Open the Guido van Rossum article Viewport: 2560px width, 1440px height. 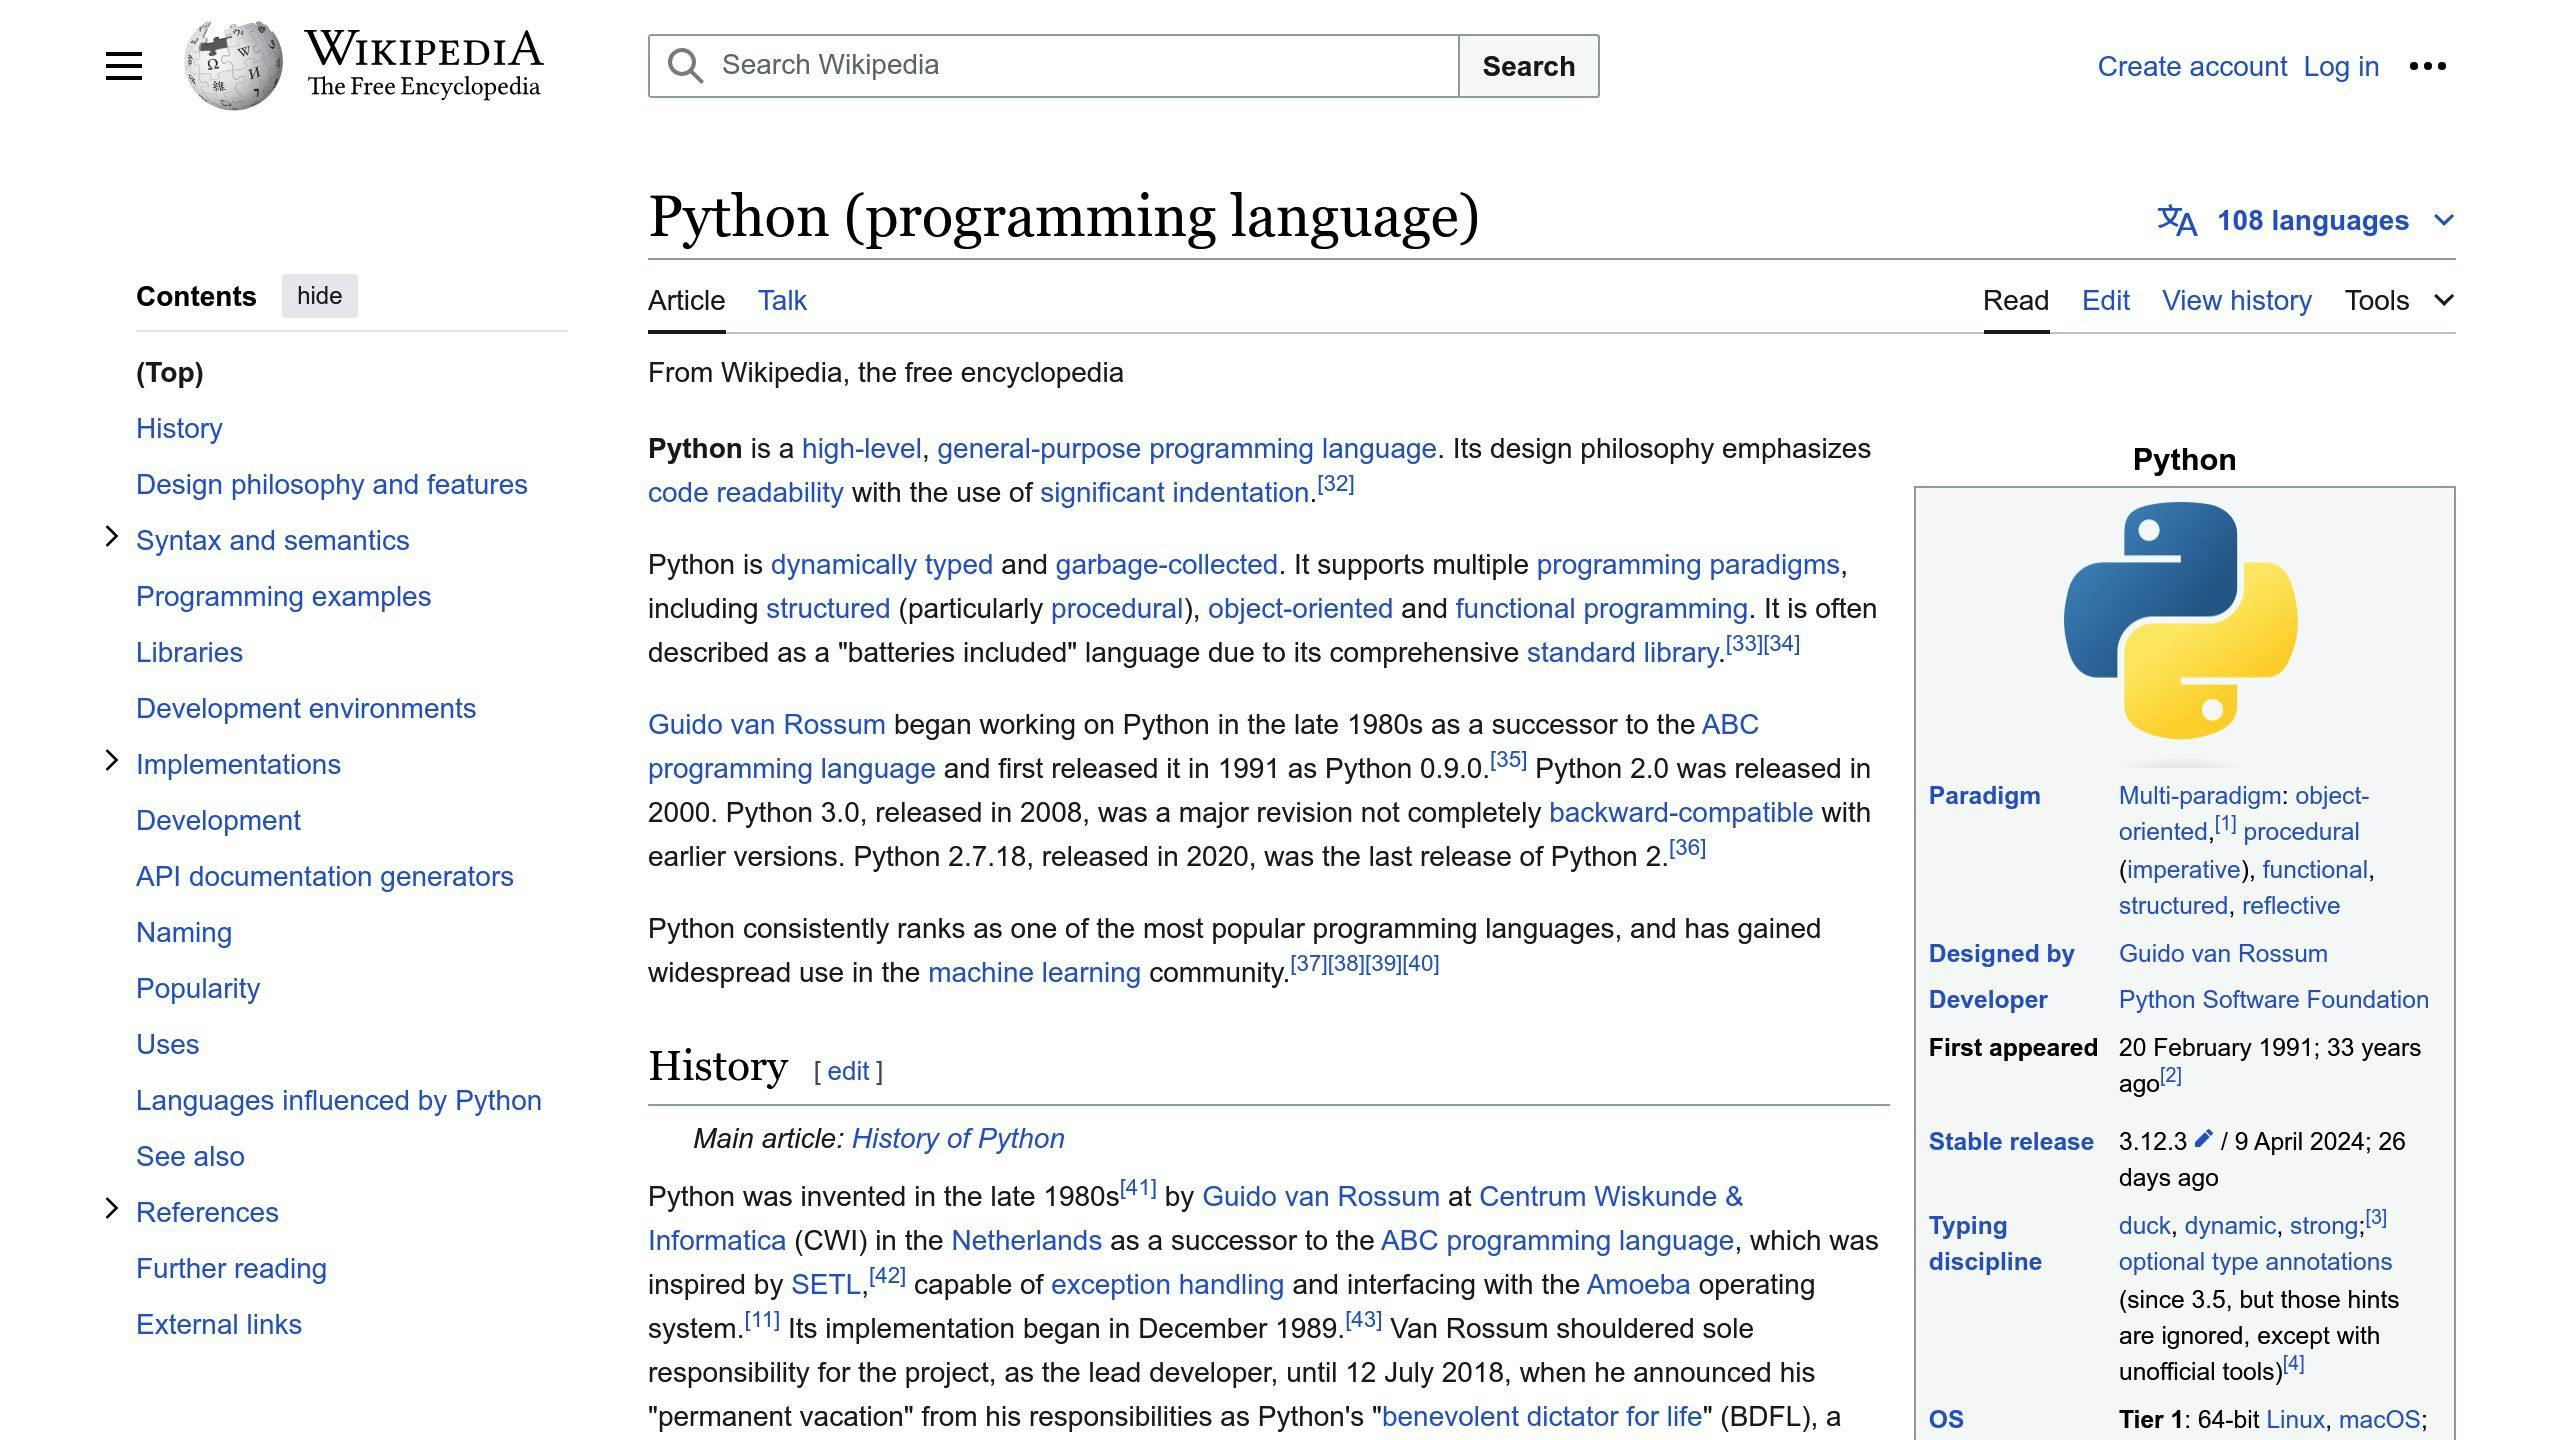(765, 724)
